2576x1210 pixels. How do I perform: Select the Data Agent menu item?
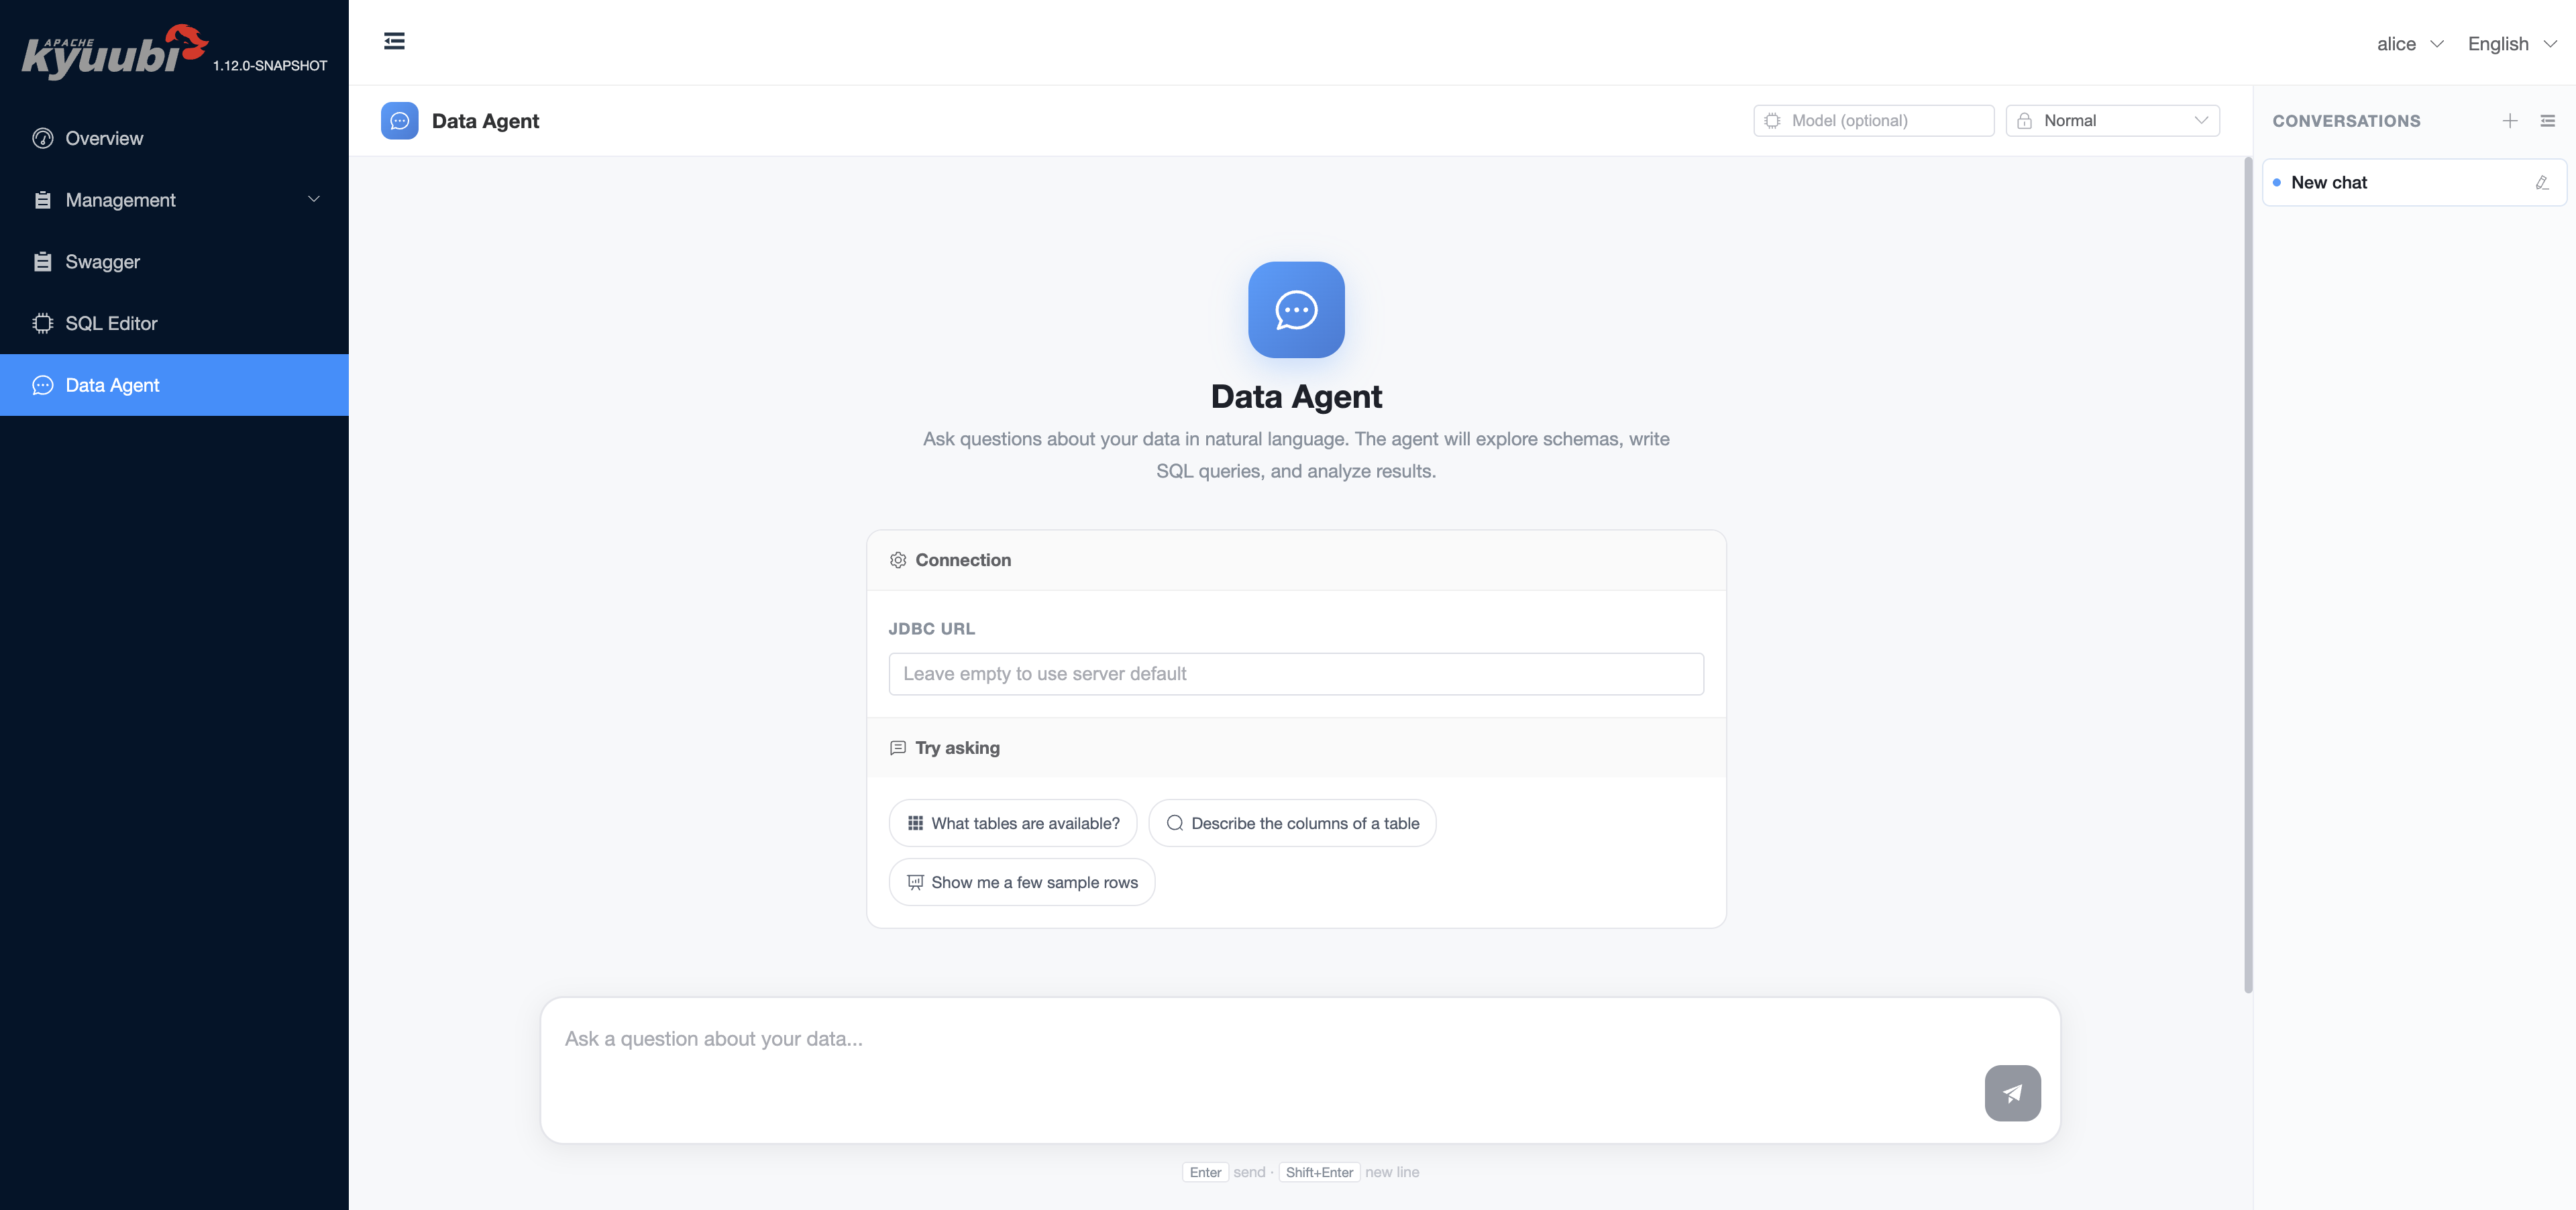point(174,385)
